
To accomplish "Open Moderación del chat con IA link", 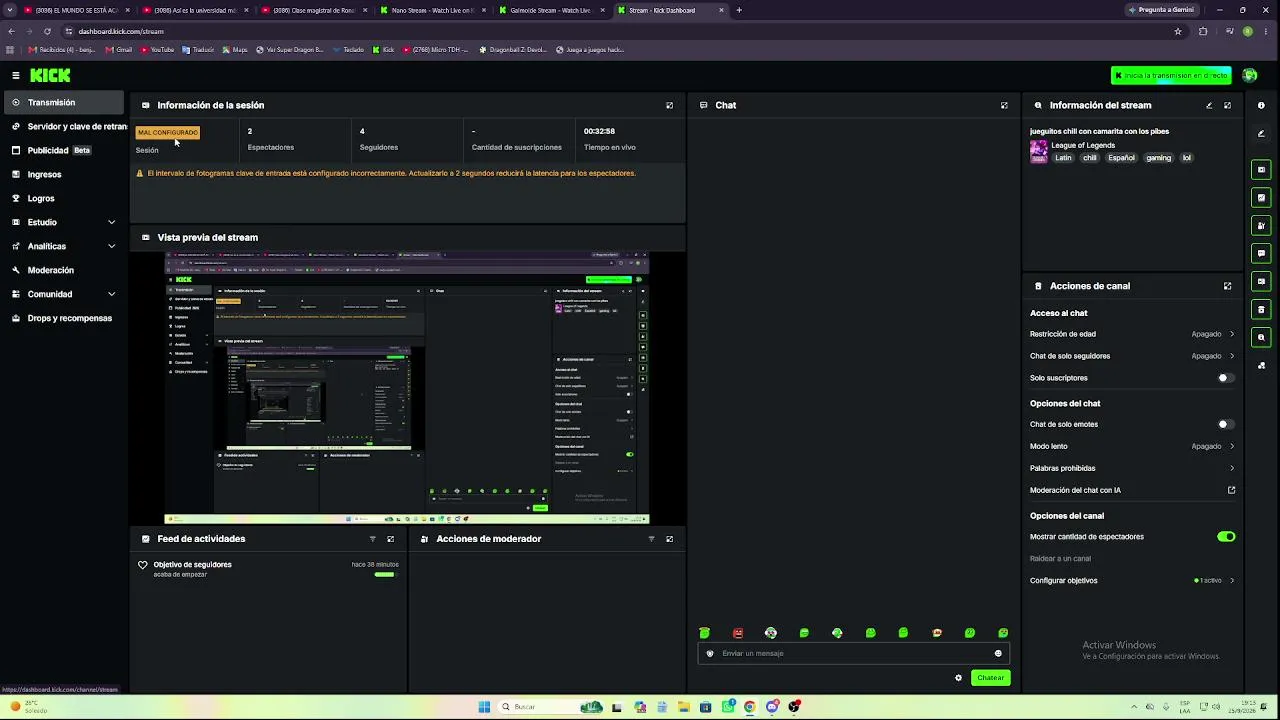I will click(x=1132, y=490).
